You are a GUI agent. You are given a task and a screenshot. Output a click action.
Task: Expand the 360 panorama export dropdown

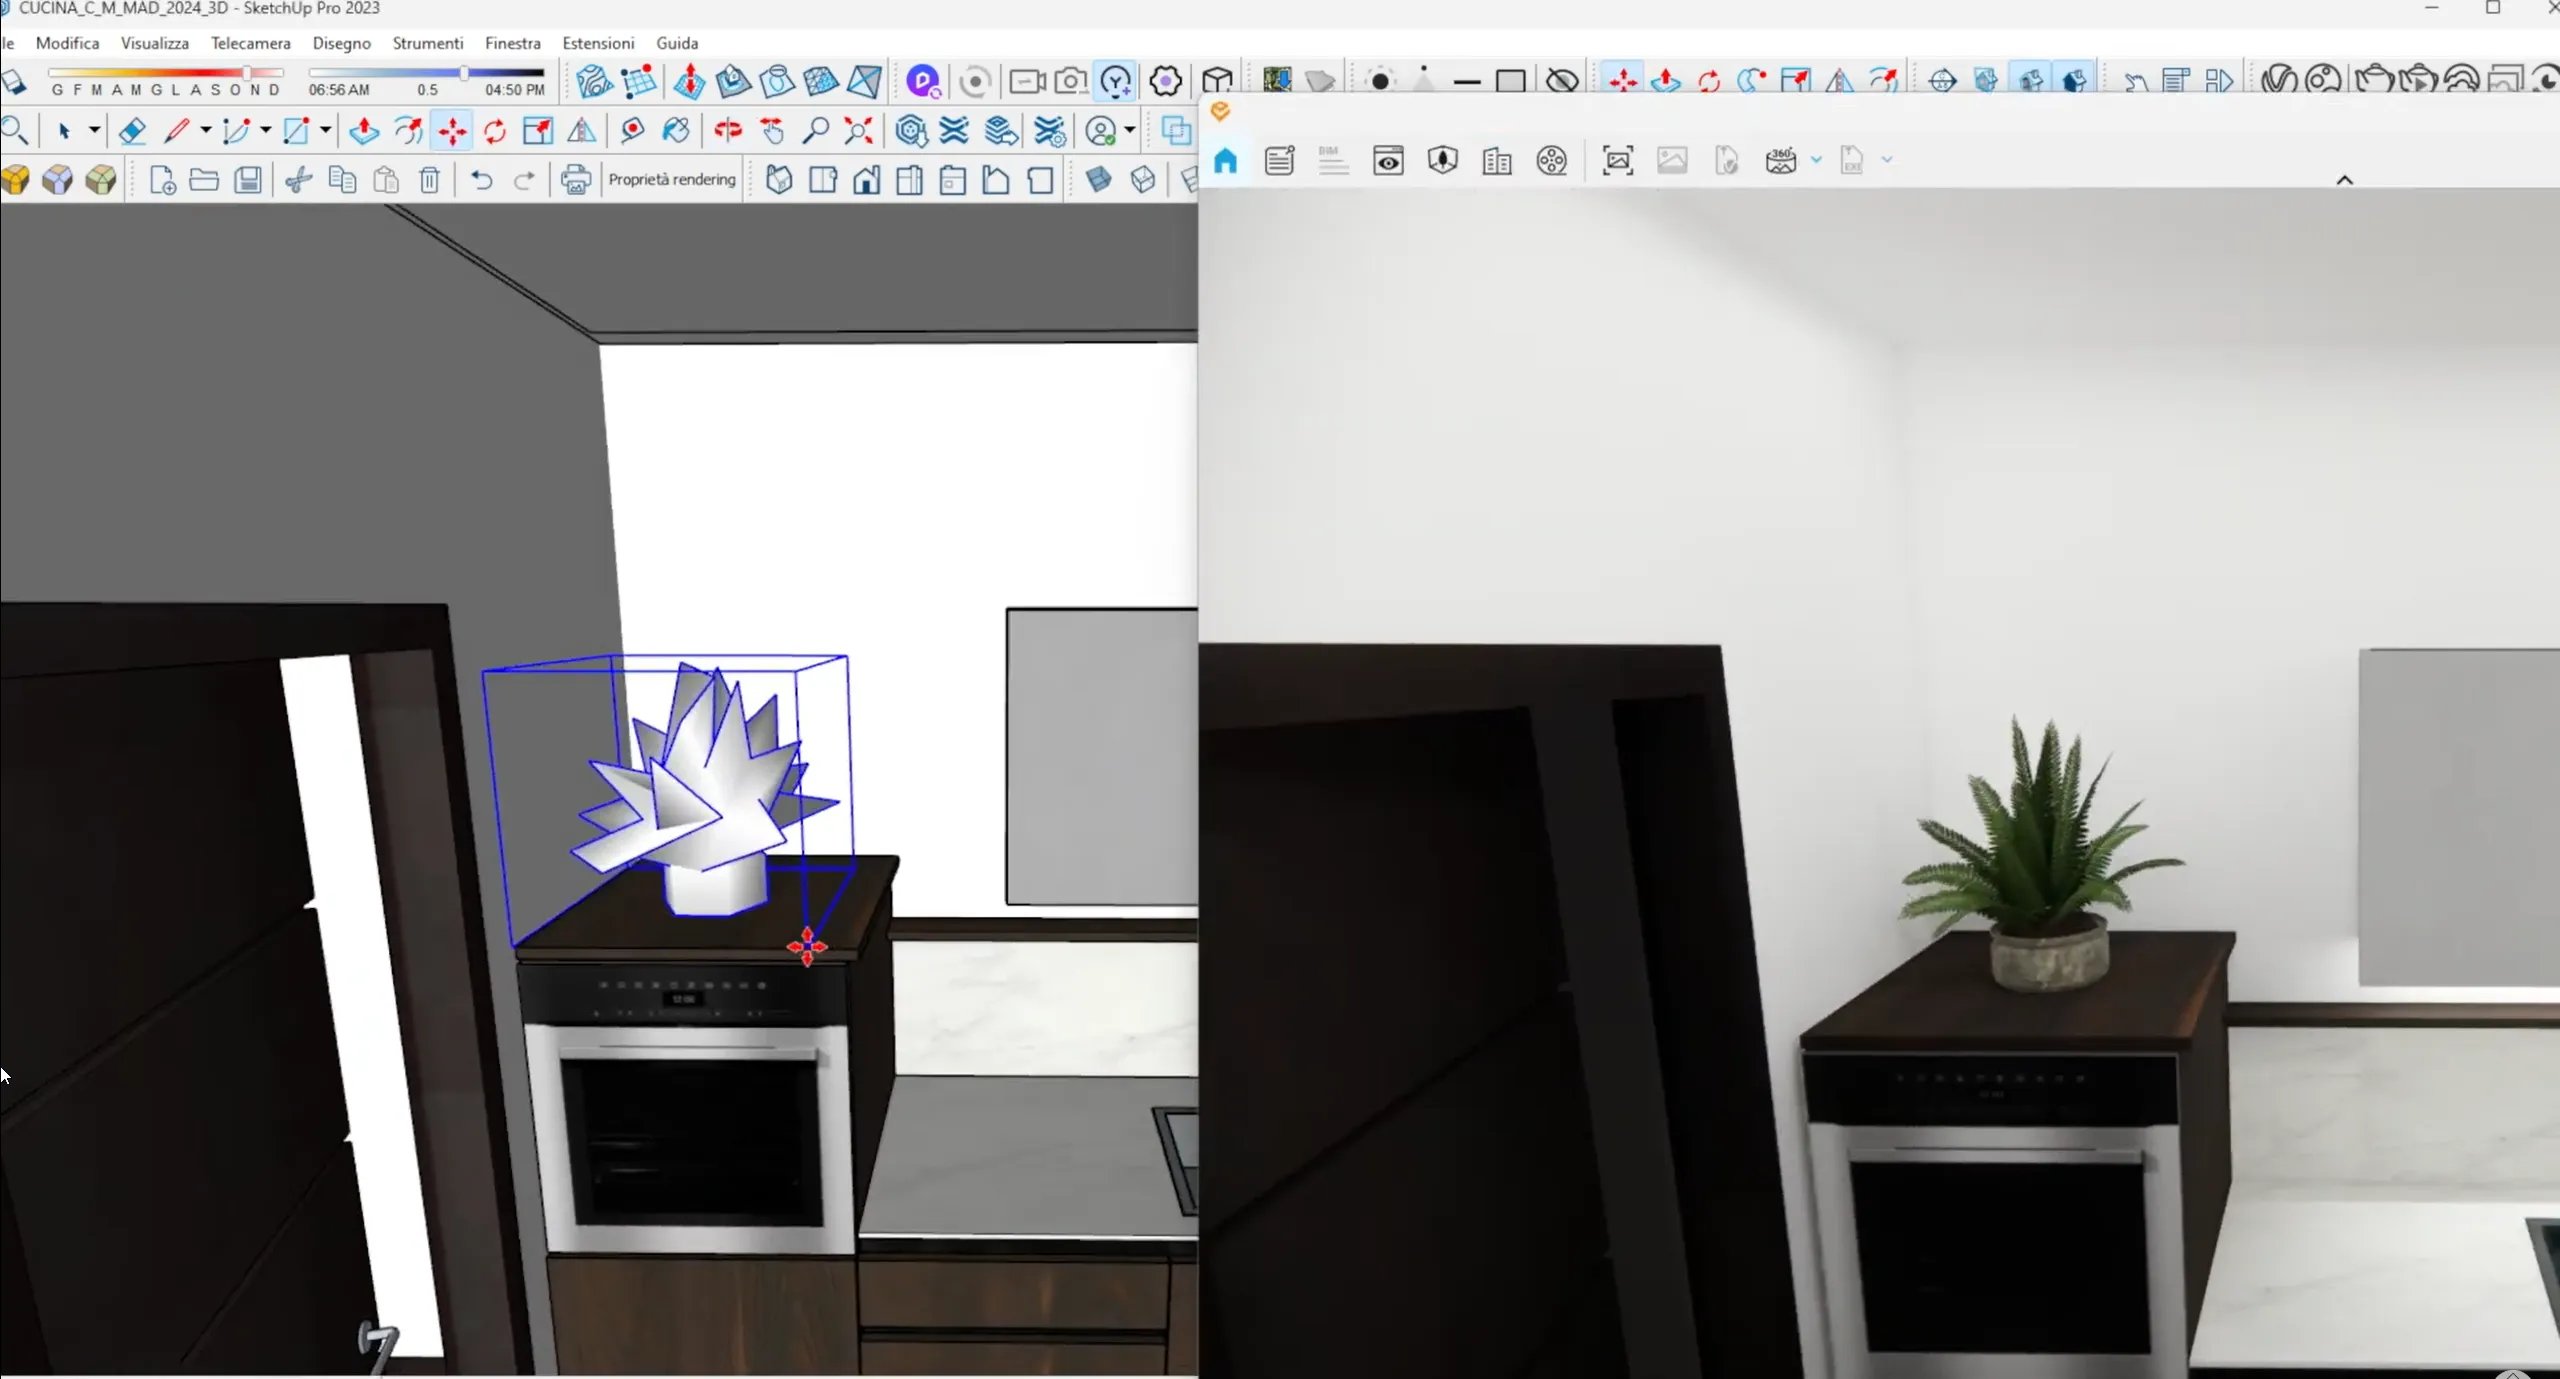1817,161
